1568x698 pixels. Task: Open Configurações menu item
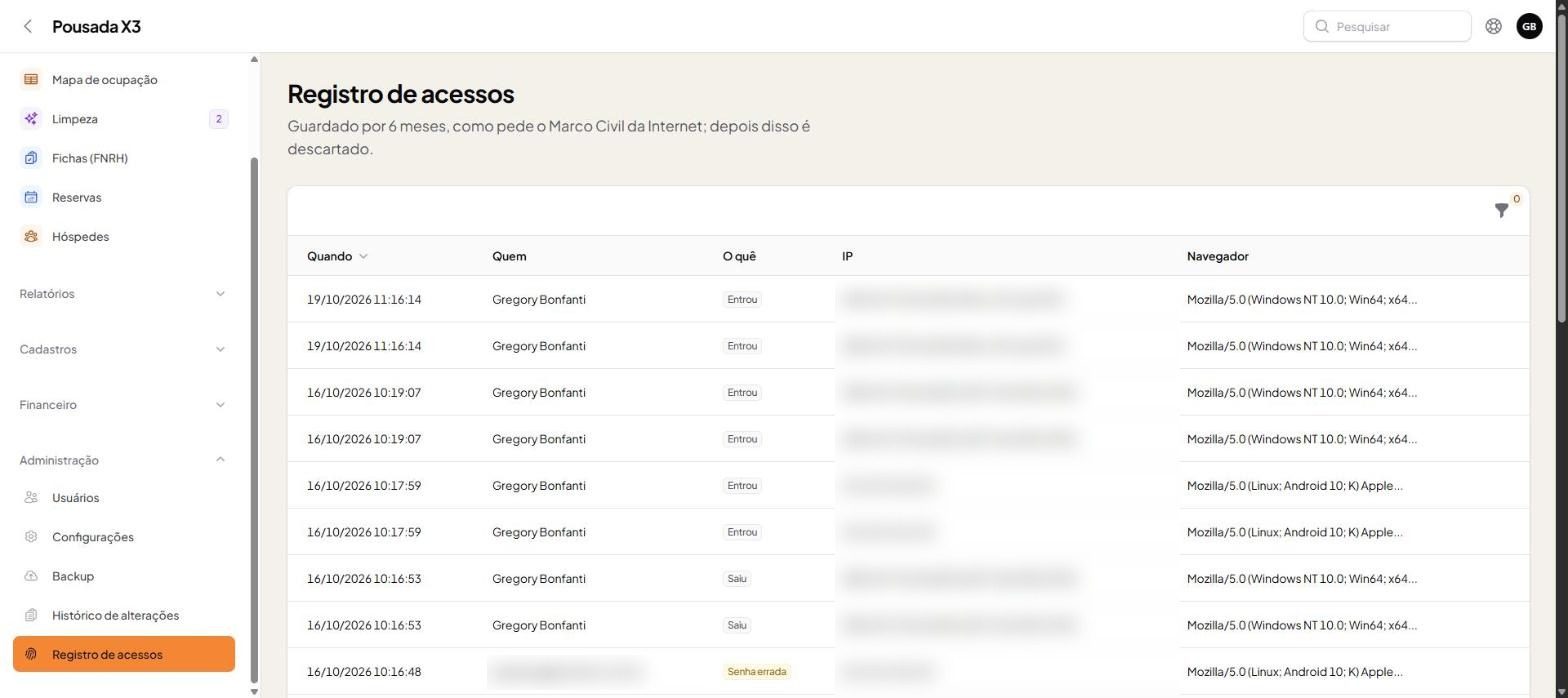click(x=124, y=537)
